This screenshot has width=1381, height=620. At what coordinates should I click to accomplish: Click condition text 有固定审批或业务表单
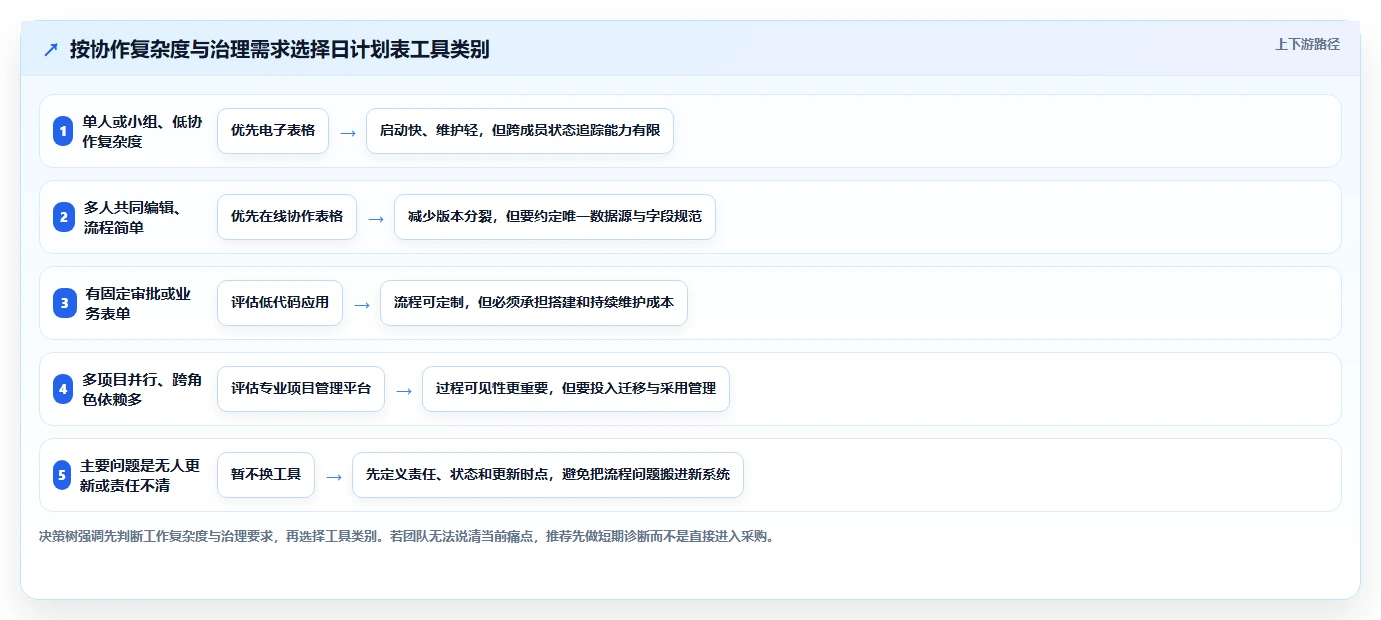point(138,303)
